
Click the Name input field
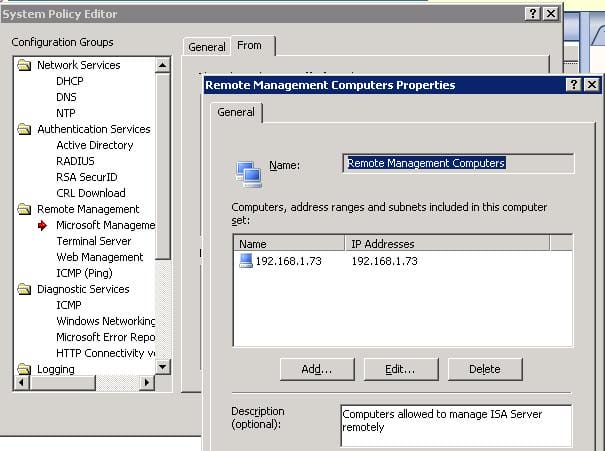[457, 163]
